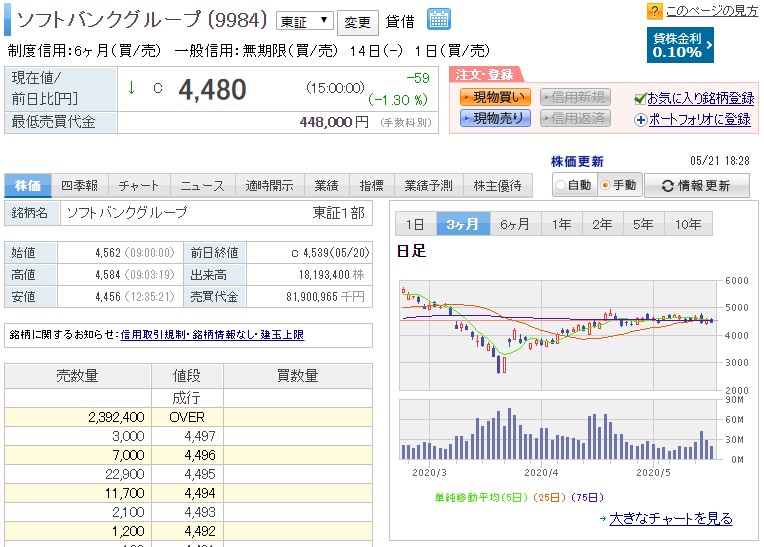Viewport: 764px width, 547px height.
Task: Click the 変更 button
Action: 358,22
